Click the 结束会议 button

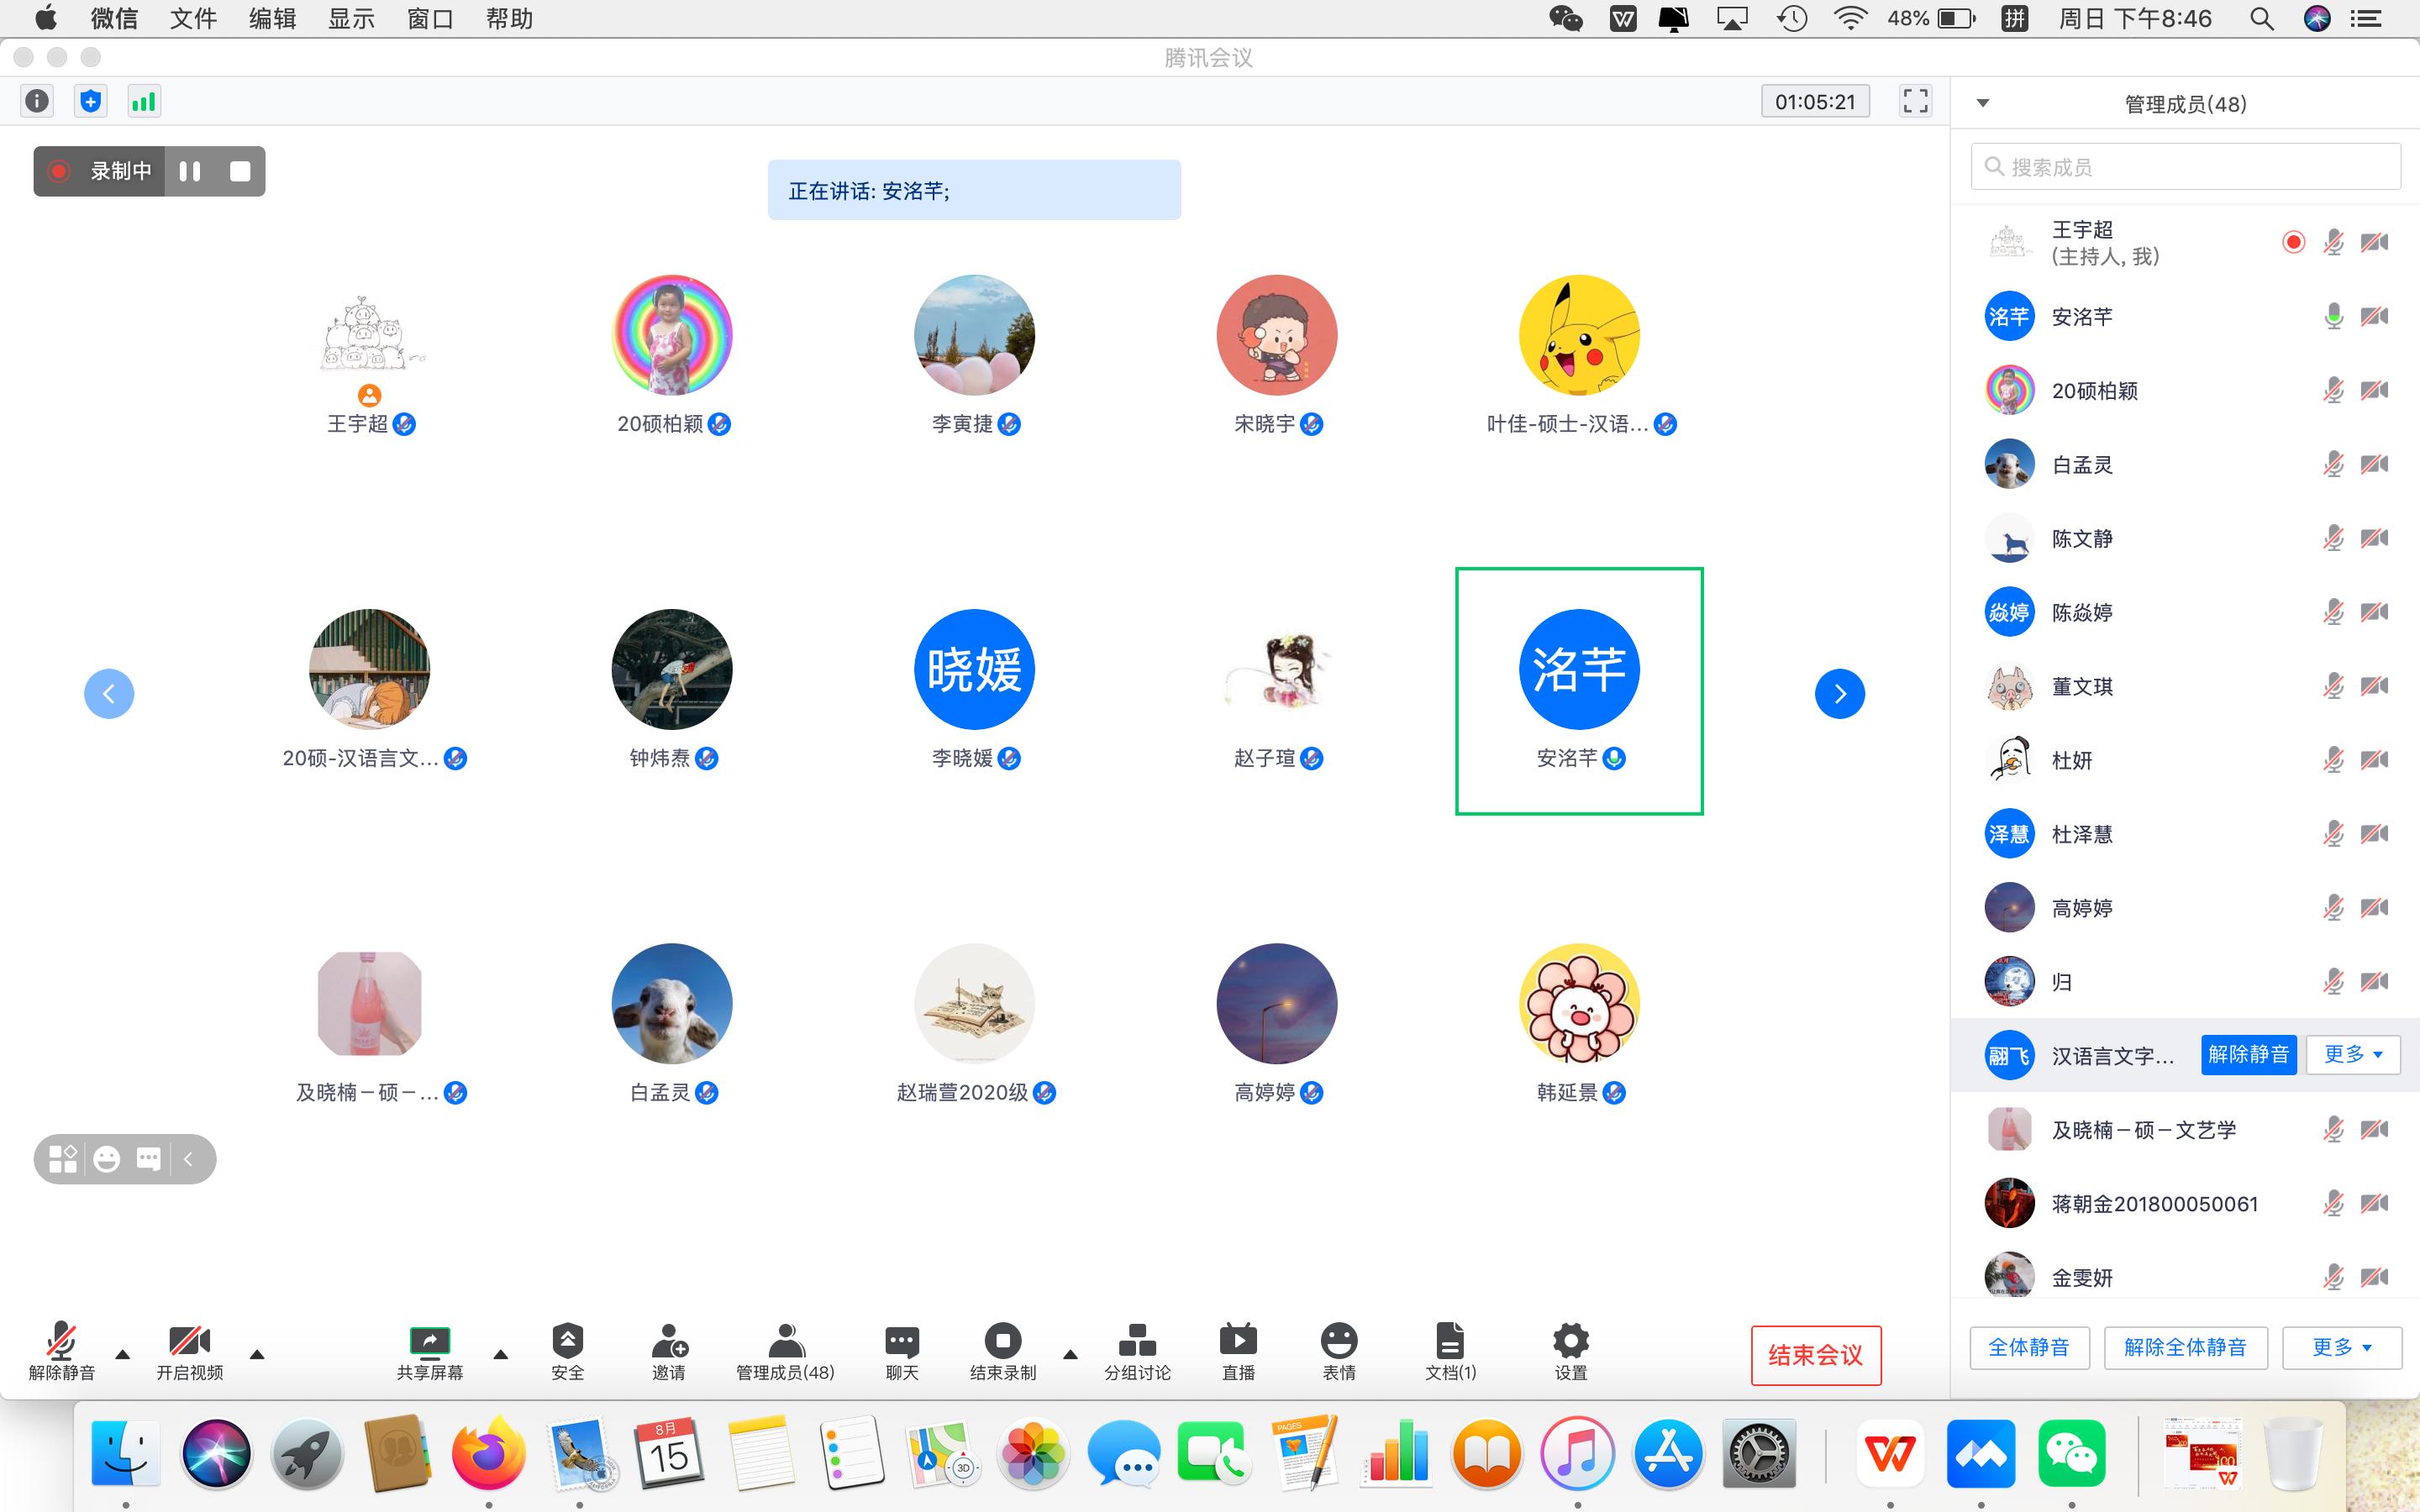point(1815,1355)
